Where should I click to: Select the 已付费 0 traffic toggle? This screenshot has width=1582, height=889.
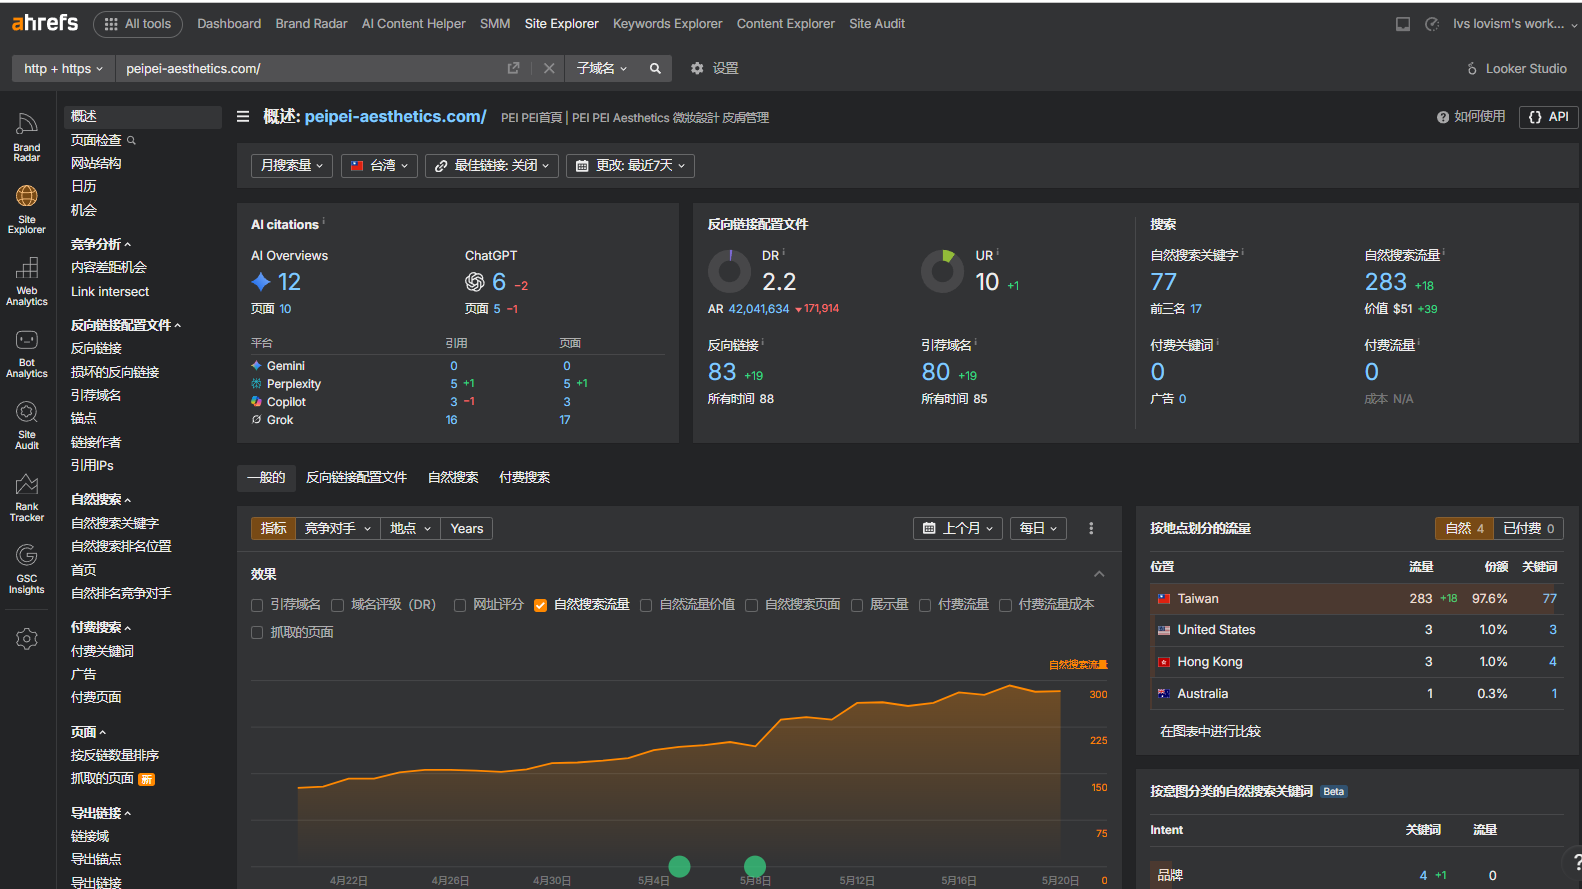click(x=1528, y=528)
